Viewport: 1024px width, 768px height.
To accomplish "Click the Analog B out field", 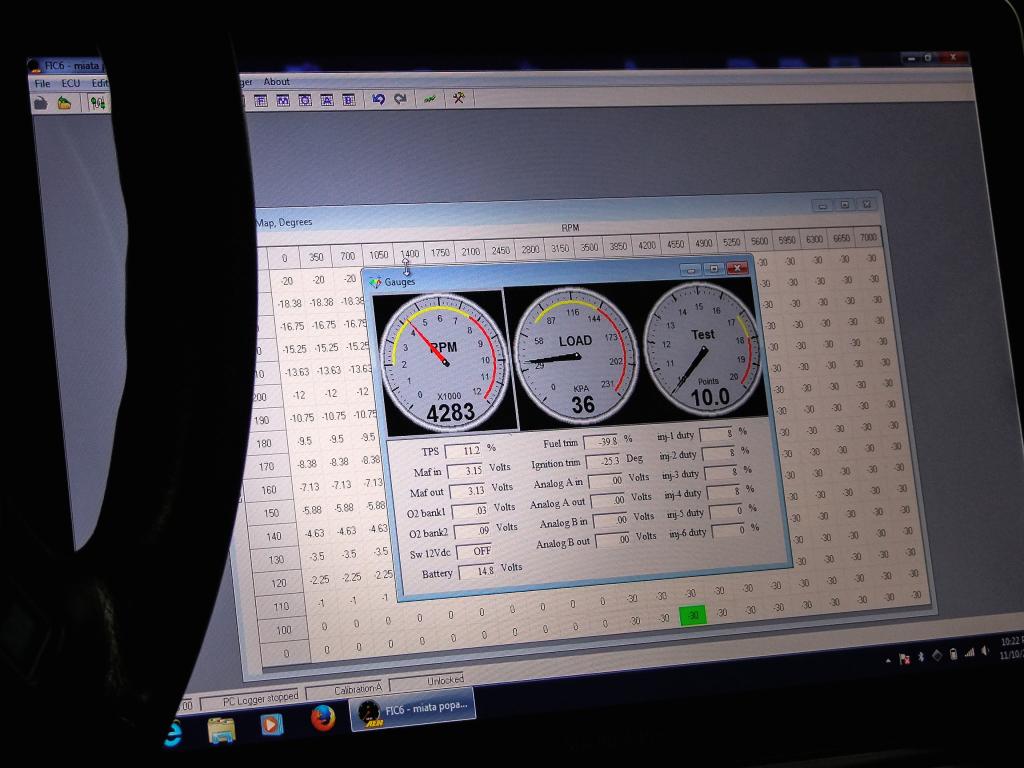I will 613,539.
